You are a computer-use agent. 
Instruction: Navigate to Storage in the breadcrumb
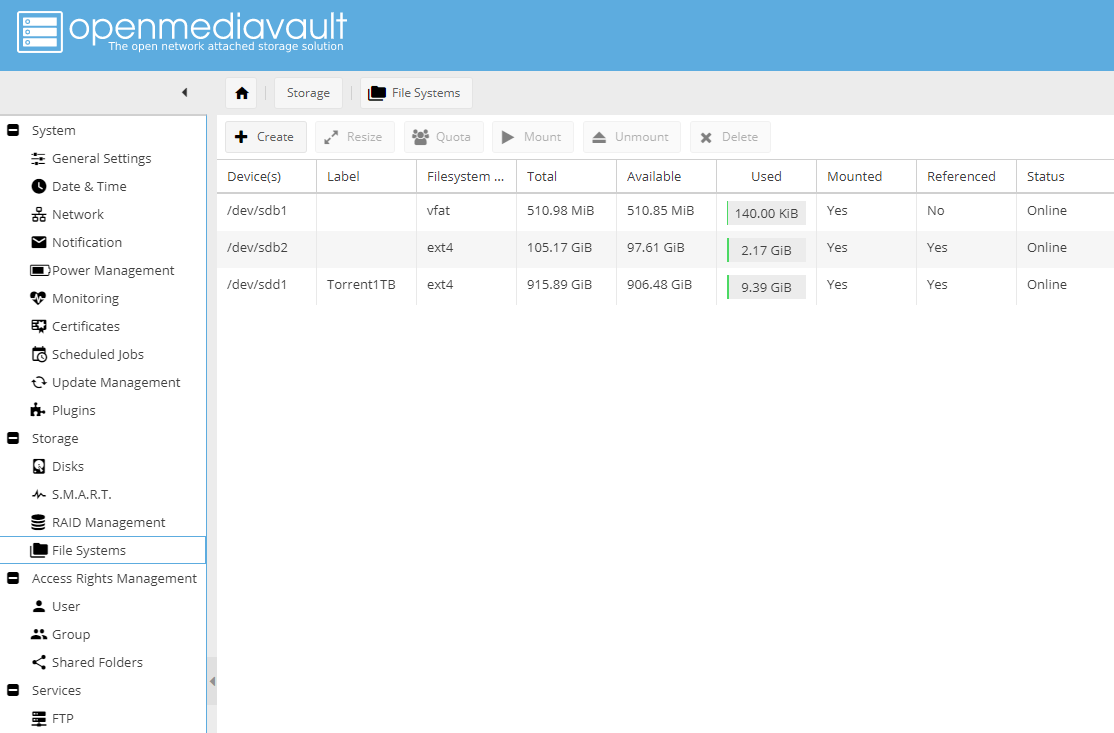pos(308,92)
